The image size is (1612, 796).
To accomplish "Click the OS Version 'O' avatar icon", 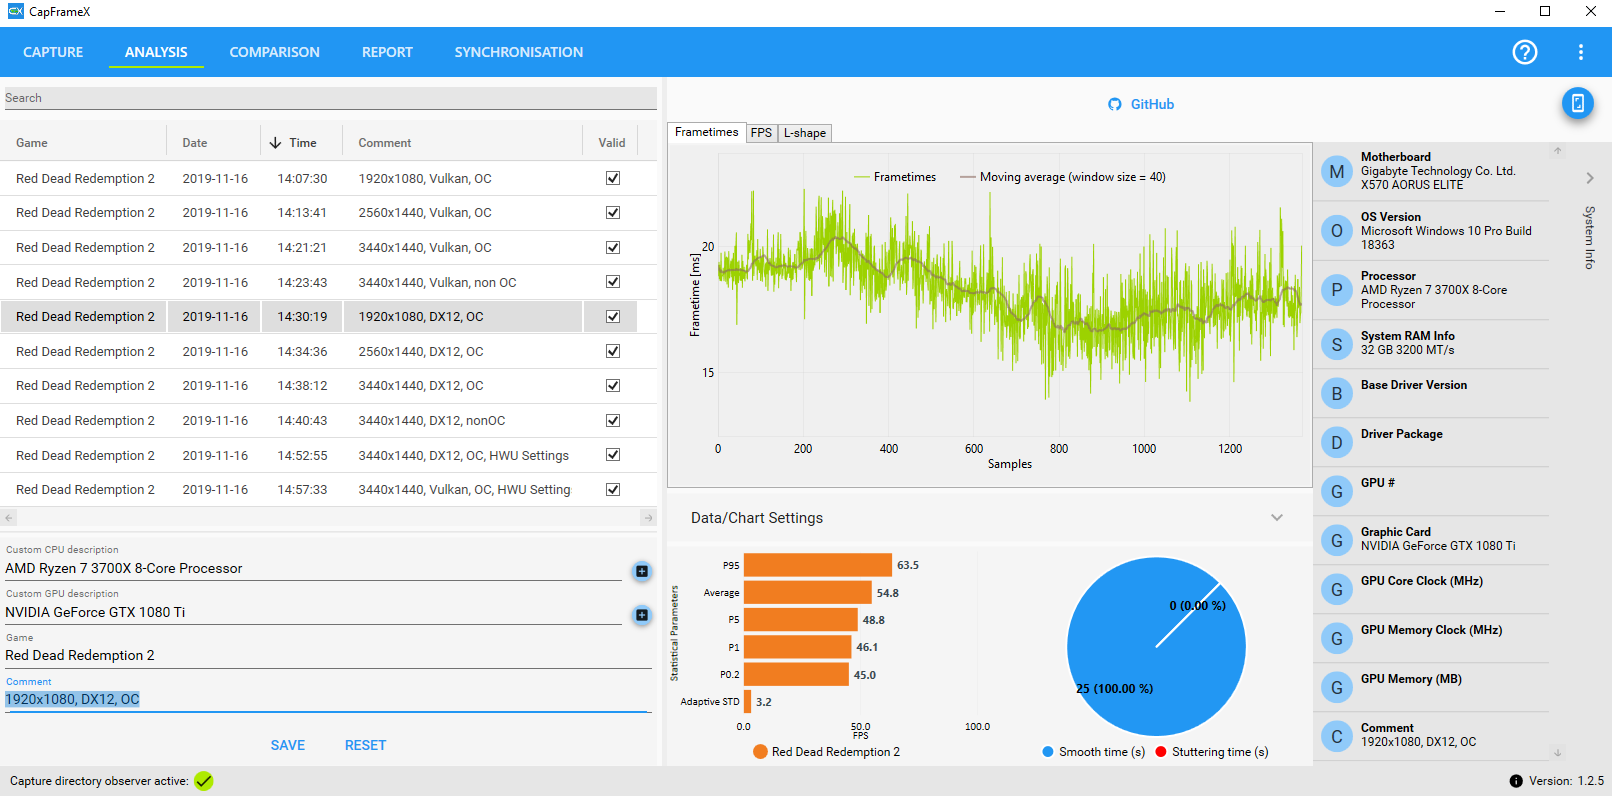I will pyautogui.click(x=1336, y=231).
